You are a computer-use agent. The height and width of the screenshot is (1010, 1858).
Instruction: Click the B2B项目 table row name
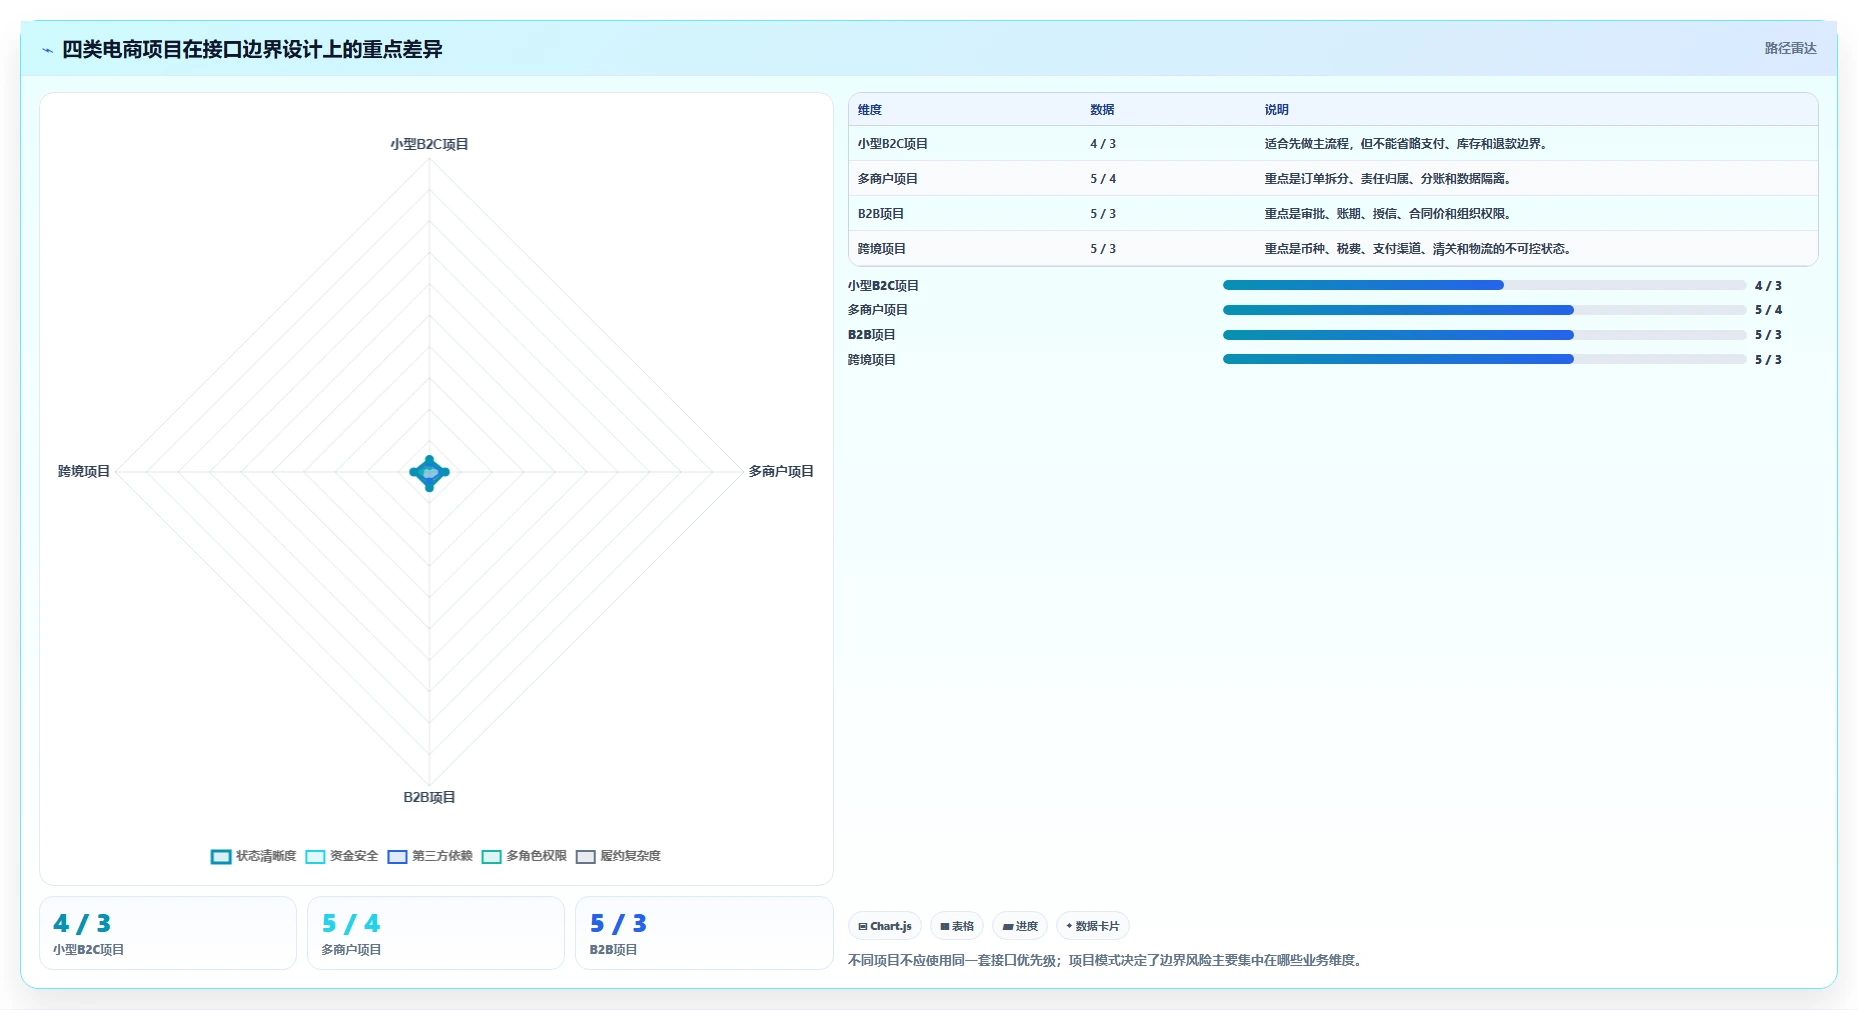(880, 214)
